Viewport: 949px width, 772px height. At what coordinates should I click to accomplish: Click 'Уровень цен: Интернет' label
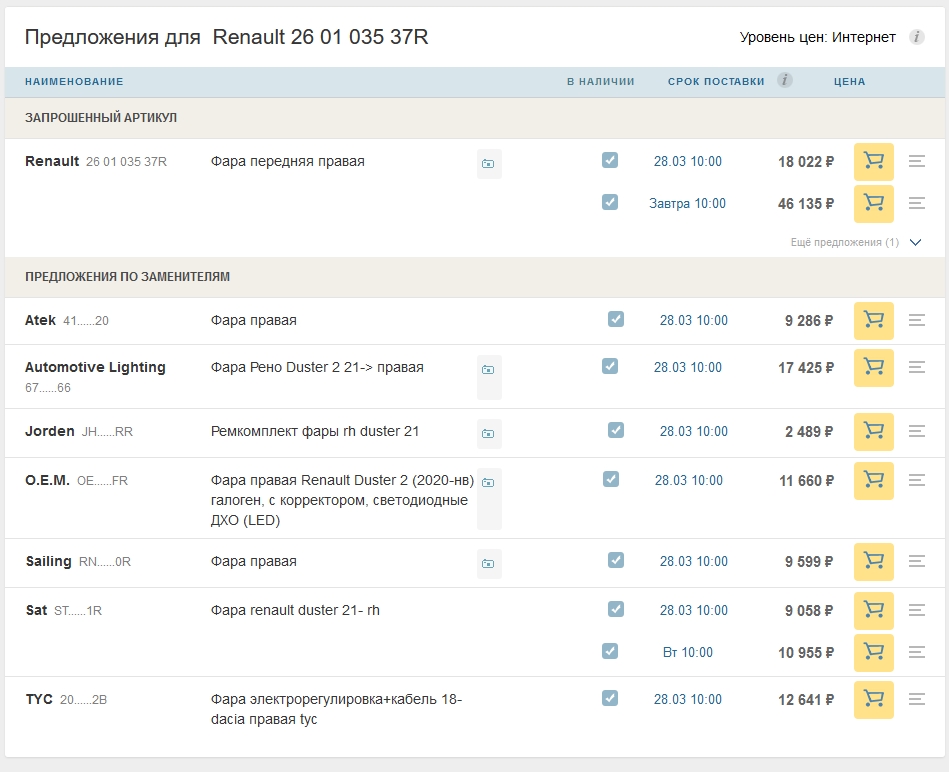[817, 38]
